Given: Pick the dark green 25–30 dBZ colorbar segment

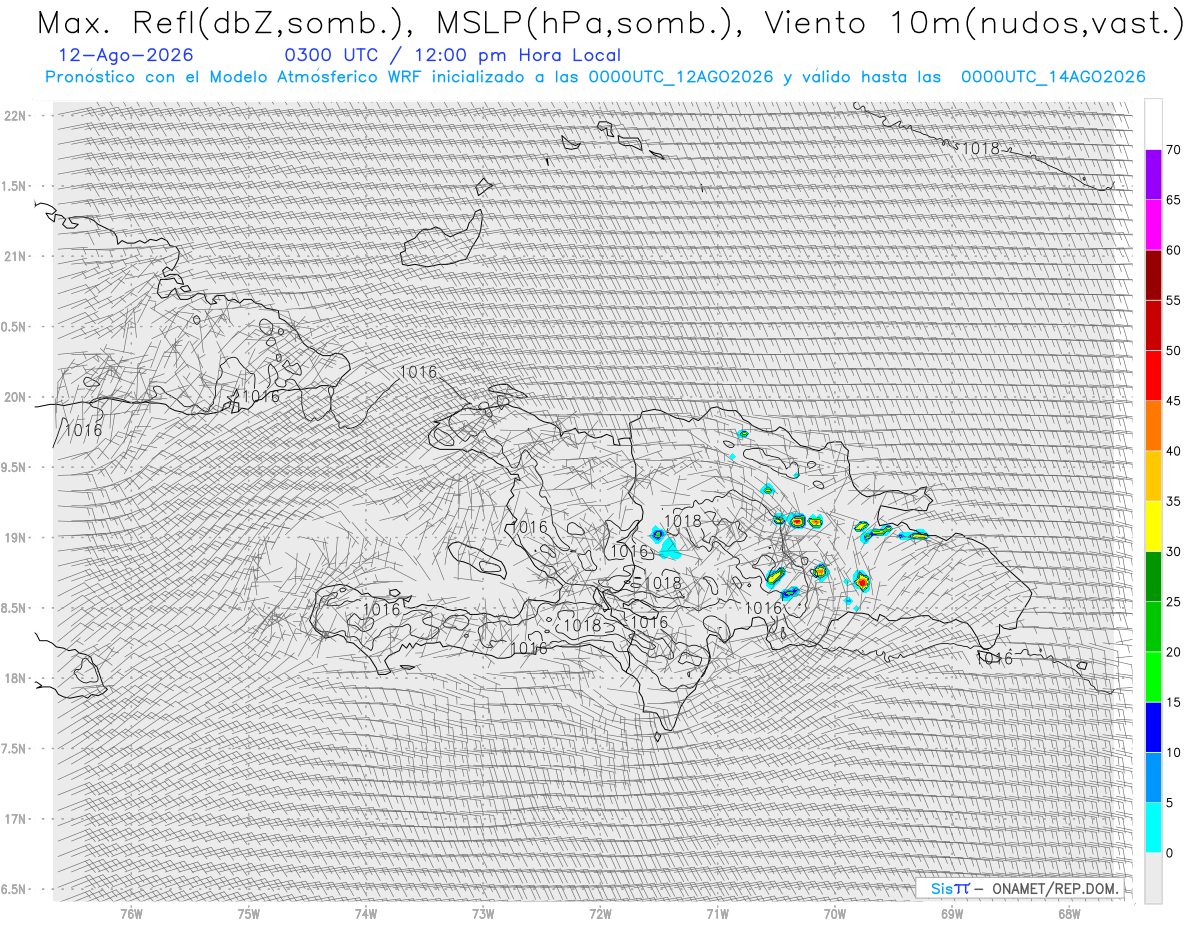Looking at the screenshot, I should tap(1153, 576).
